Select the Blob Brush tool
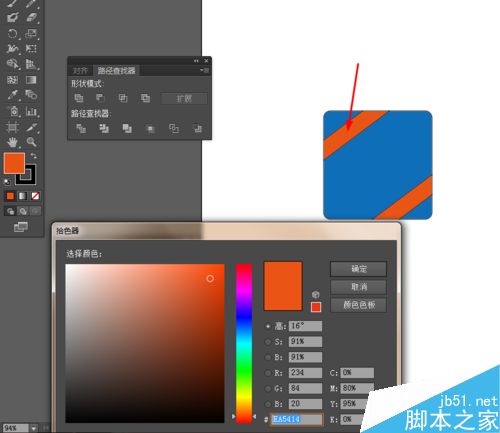 click(12, 17)
